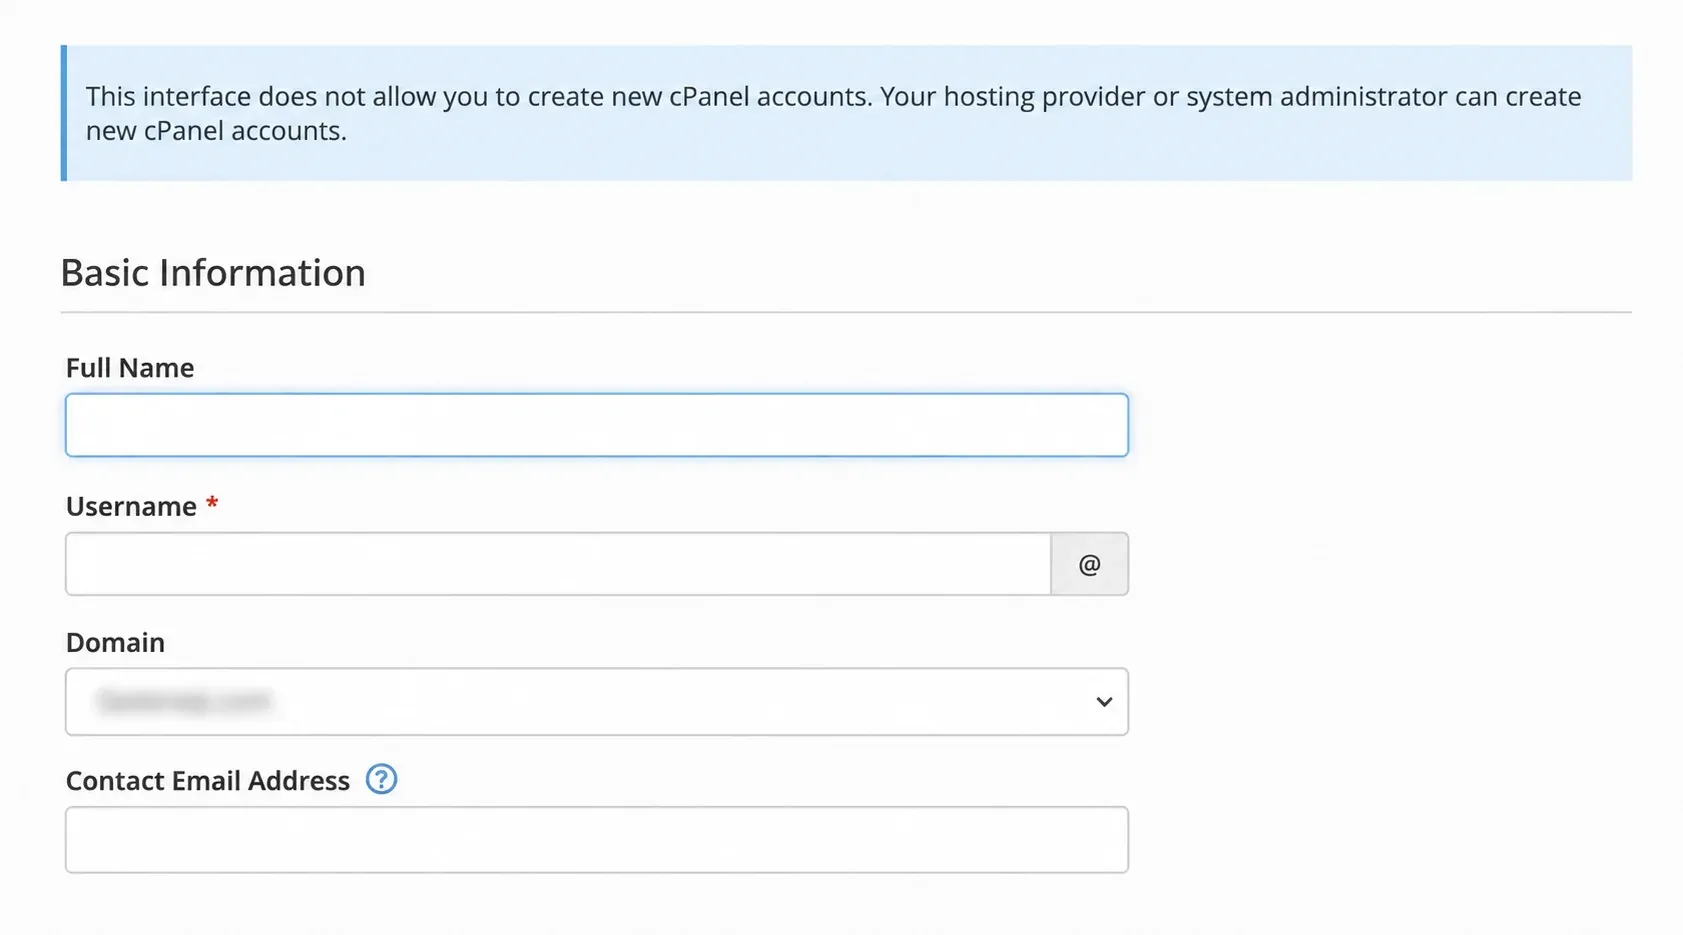
Task: Open the Domain dropdown
Action: 597,702
